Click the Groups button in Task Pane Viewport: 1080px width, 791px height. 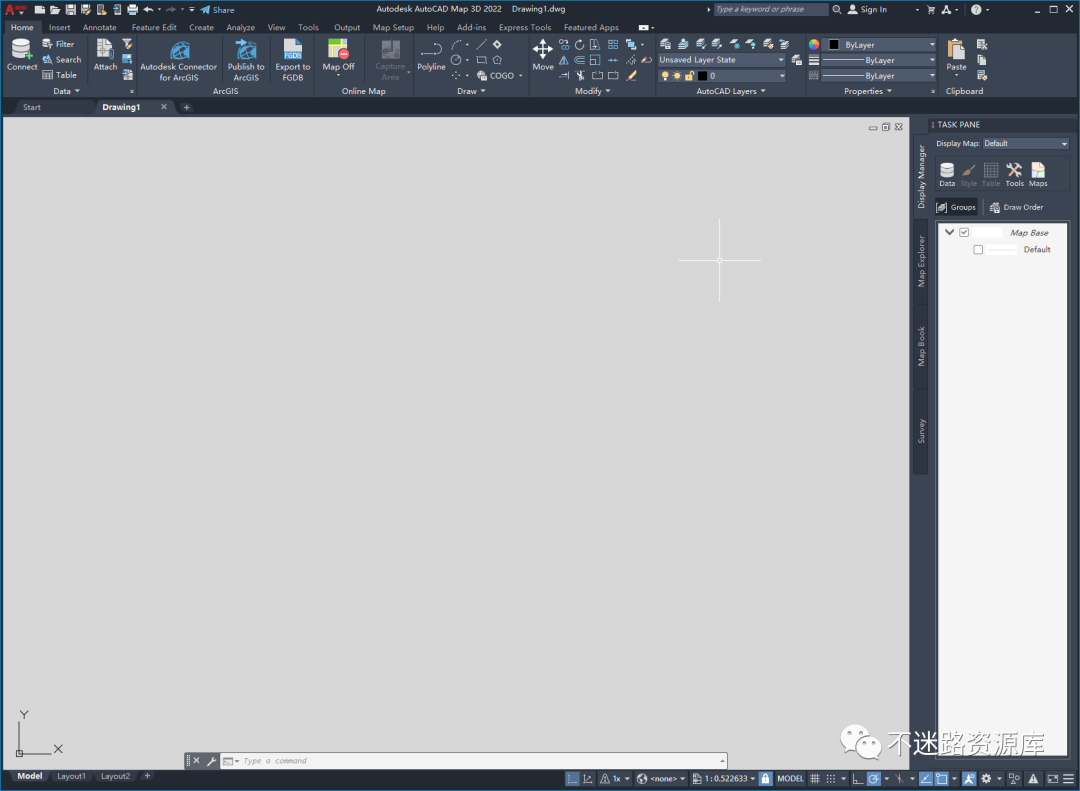tap(956, 207)
